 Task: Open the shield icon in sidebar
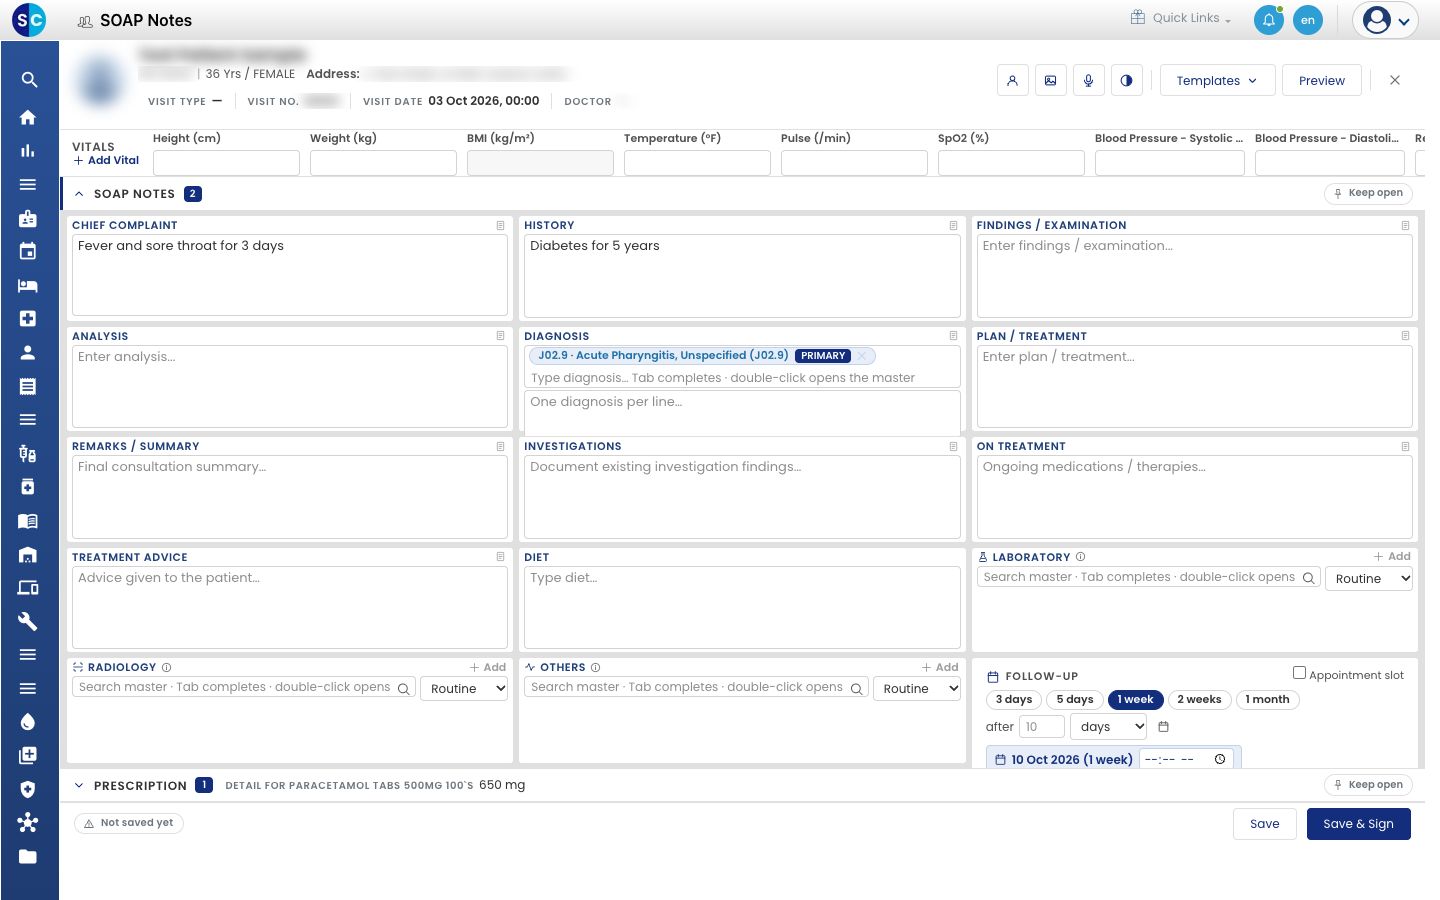click(x=28, y=789)
